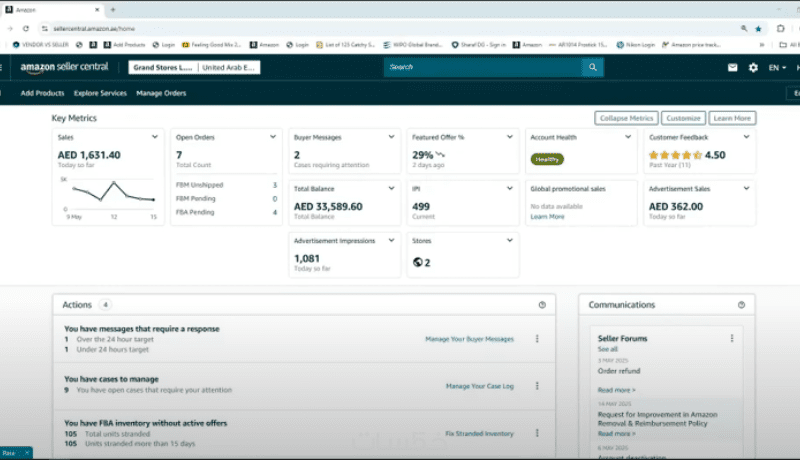Click the browser address bar URL
Image resolution: width=800 pixels, height=460 pixels.
(94, 29)
